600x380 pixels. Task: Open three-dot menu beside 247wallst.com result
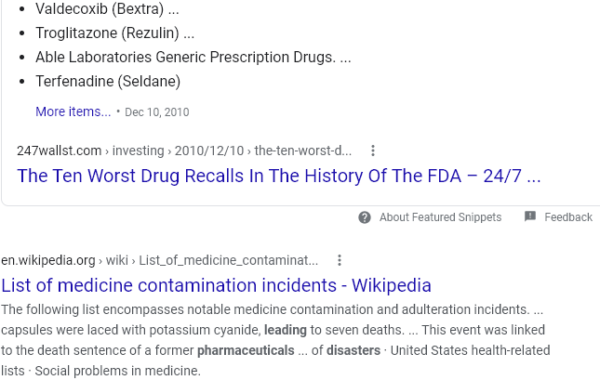coord(373,151)
